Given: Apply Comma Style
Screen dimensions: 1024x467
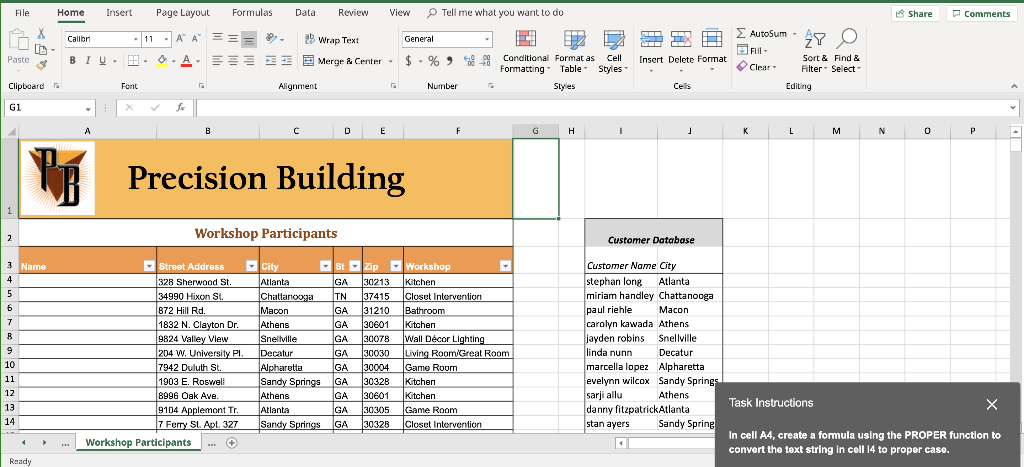Looking at the screenshot, I should (x=449, y=61).
